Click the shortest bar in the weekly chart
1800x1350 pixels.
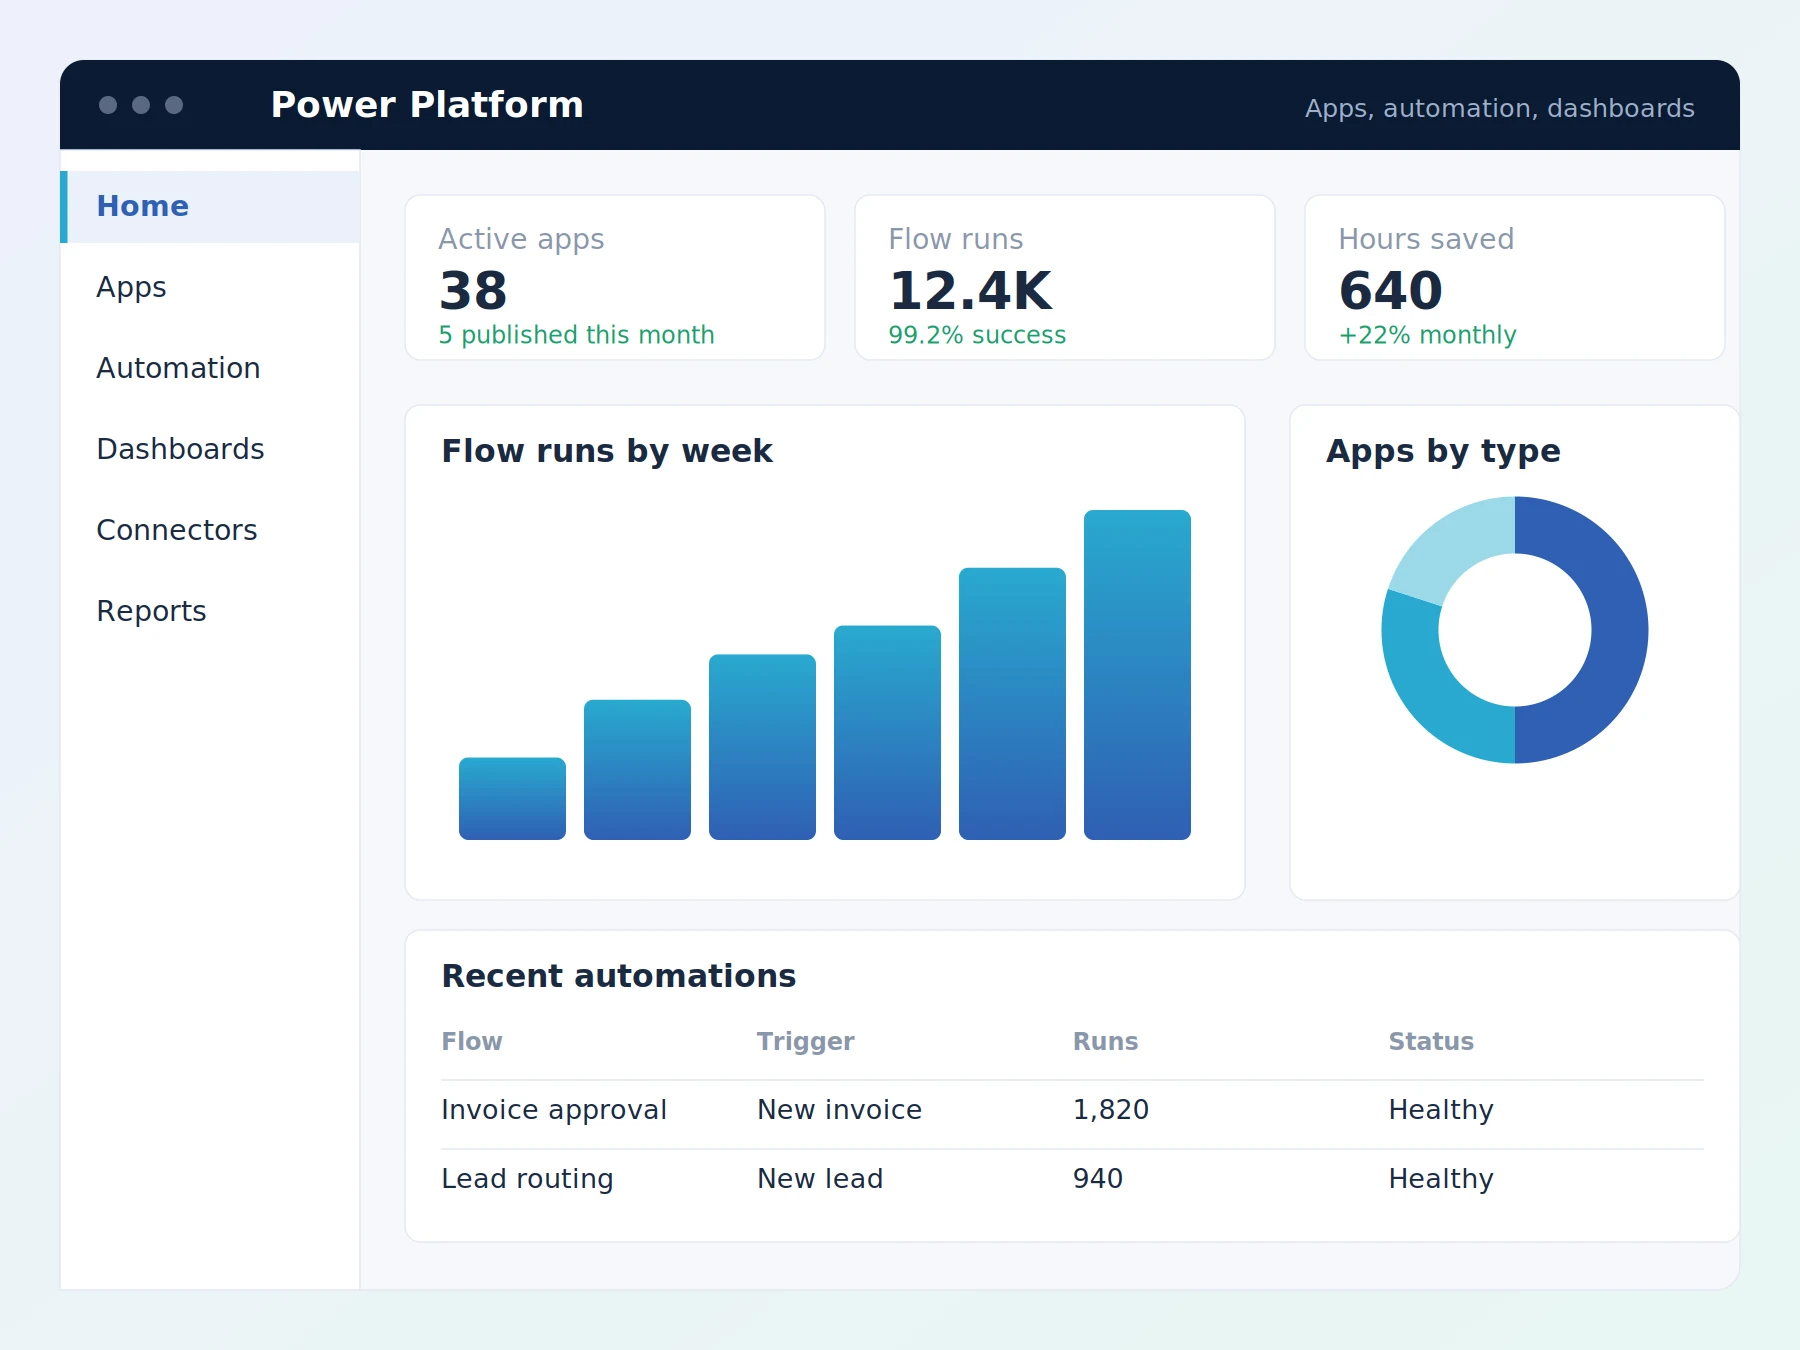[512, 798]
